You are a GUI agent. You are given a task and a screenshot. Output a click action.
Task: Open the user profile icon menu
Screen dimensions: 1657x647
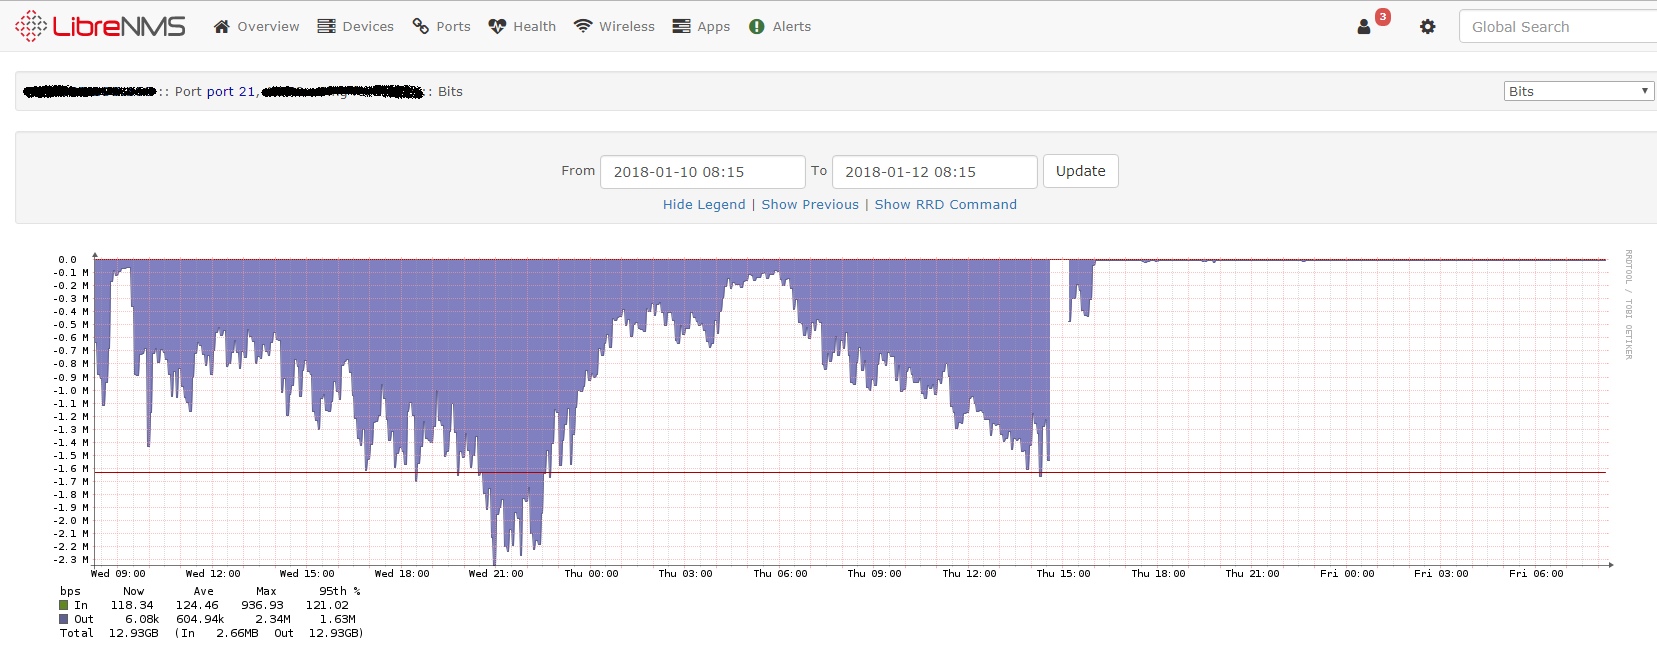click(x=1364, y=27)
